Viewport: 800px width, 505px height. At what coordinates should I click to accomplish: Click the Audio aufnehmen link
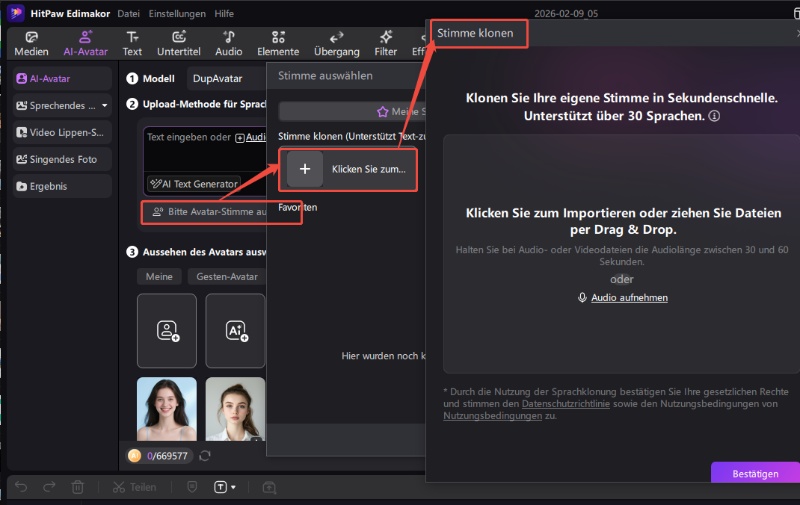[x=629, y=297]
